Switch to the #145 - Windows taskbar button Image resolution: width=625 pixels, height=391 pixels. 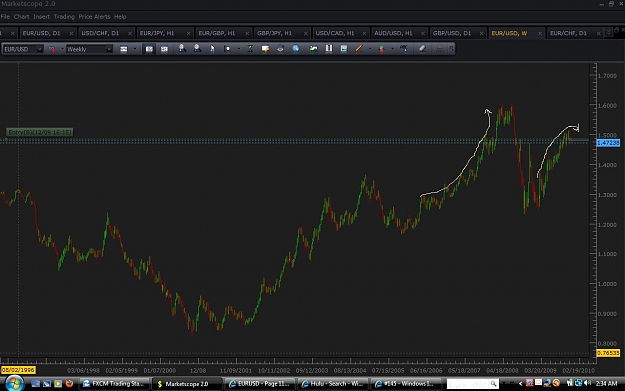point(407,384)
